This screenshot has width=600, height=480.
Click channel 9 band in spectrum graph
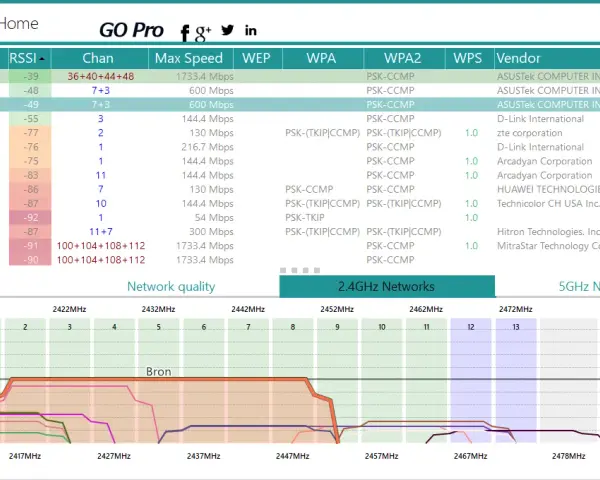click(337, 380)
